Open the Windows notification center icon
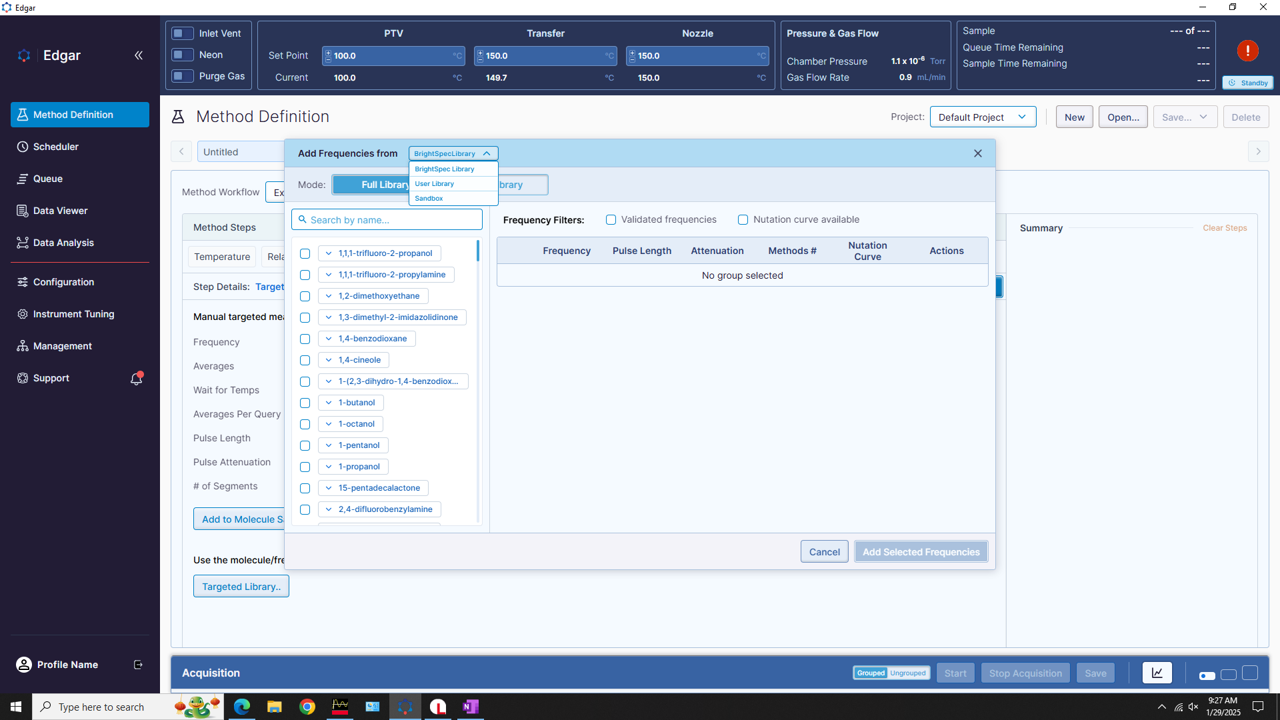This screenshot has width=1280, height=720. 1259,707
